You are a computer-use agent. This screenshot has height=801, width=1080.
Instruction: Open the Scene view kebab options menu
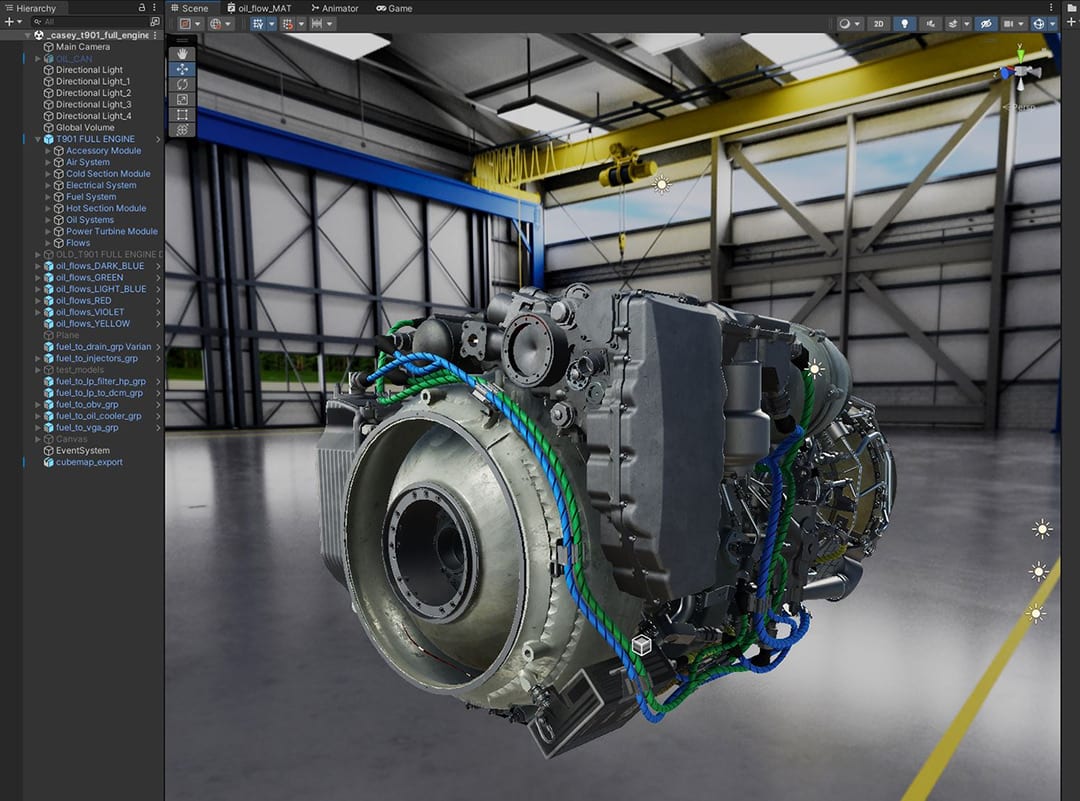coord(1051,8)
